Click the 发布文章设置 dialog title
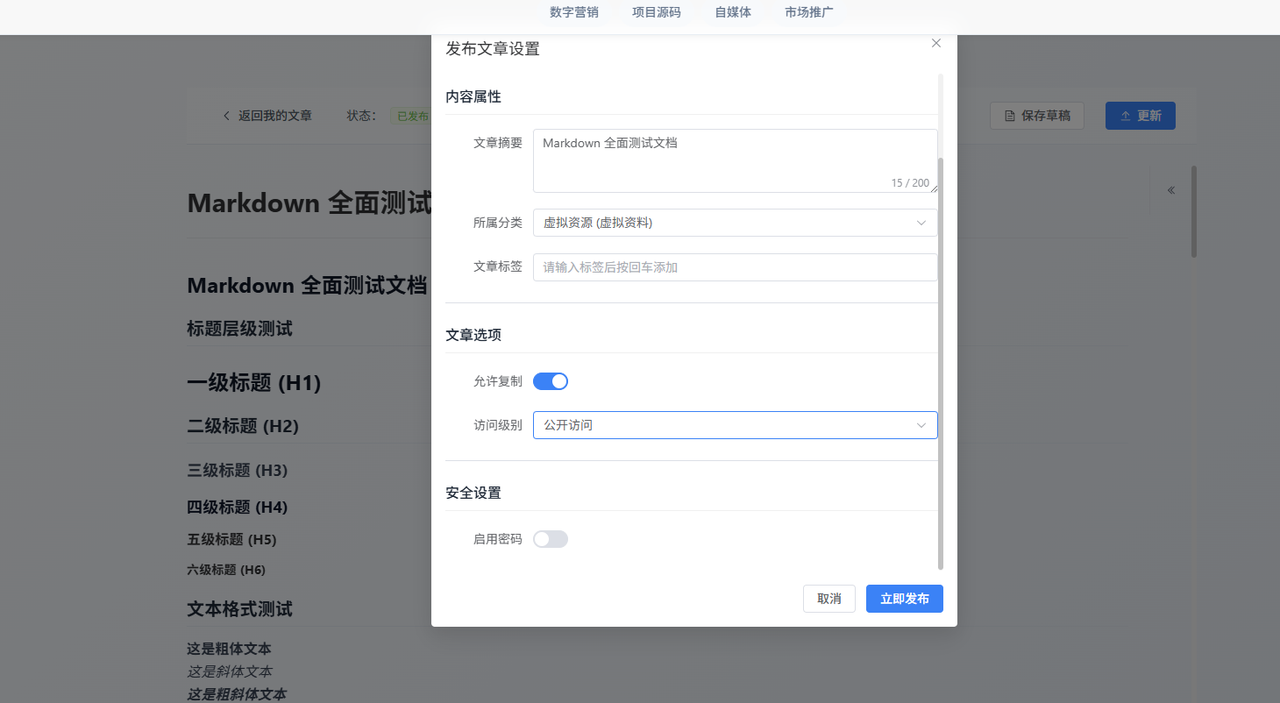Image resolution: width=1280 pixels, height=703 pixels. click(492, 48)
